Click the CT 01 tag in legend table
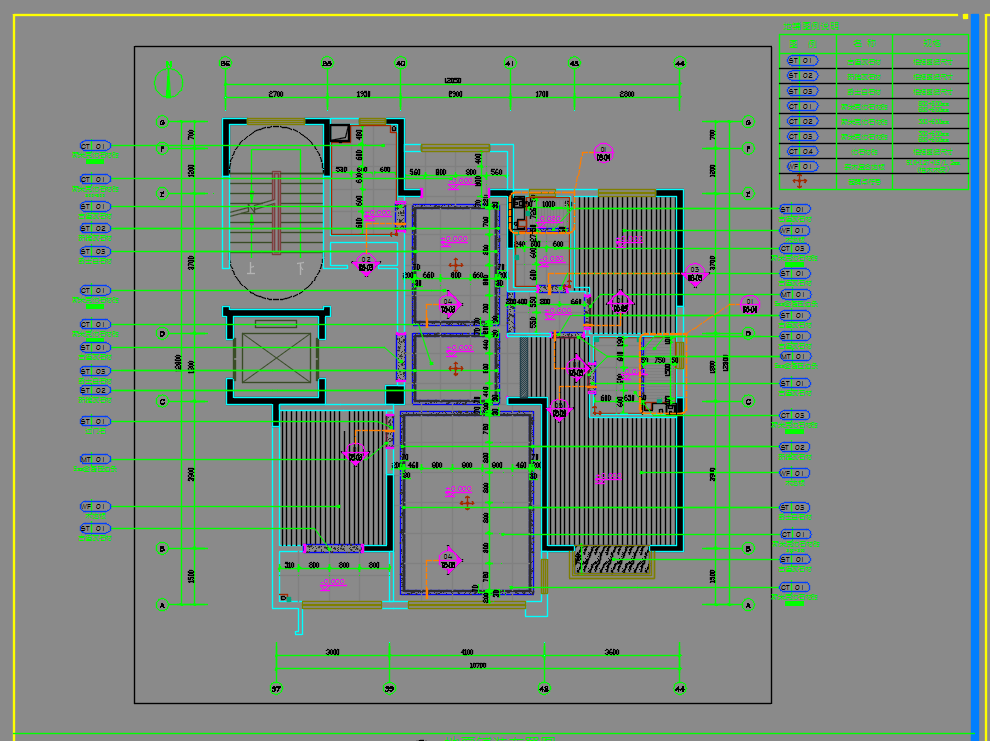This screenshot has height=741, width=990. point(802,106)
